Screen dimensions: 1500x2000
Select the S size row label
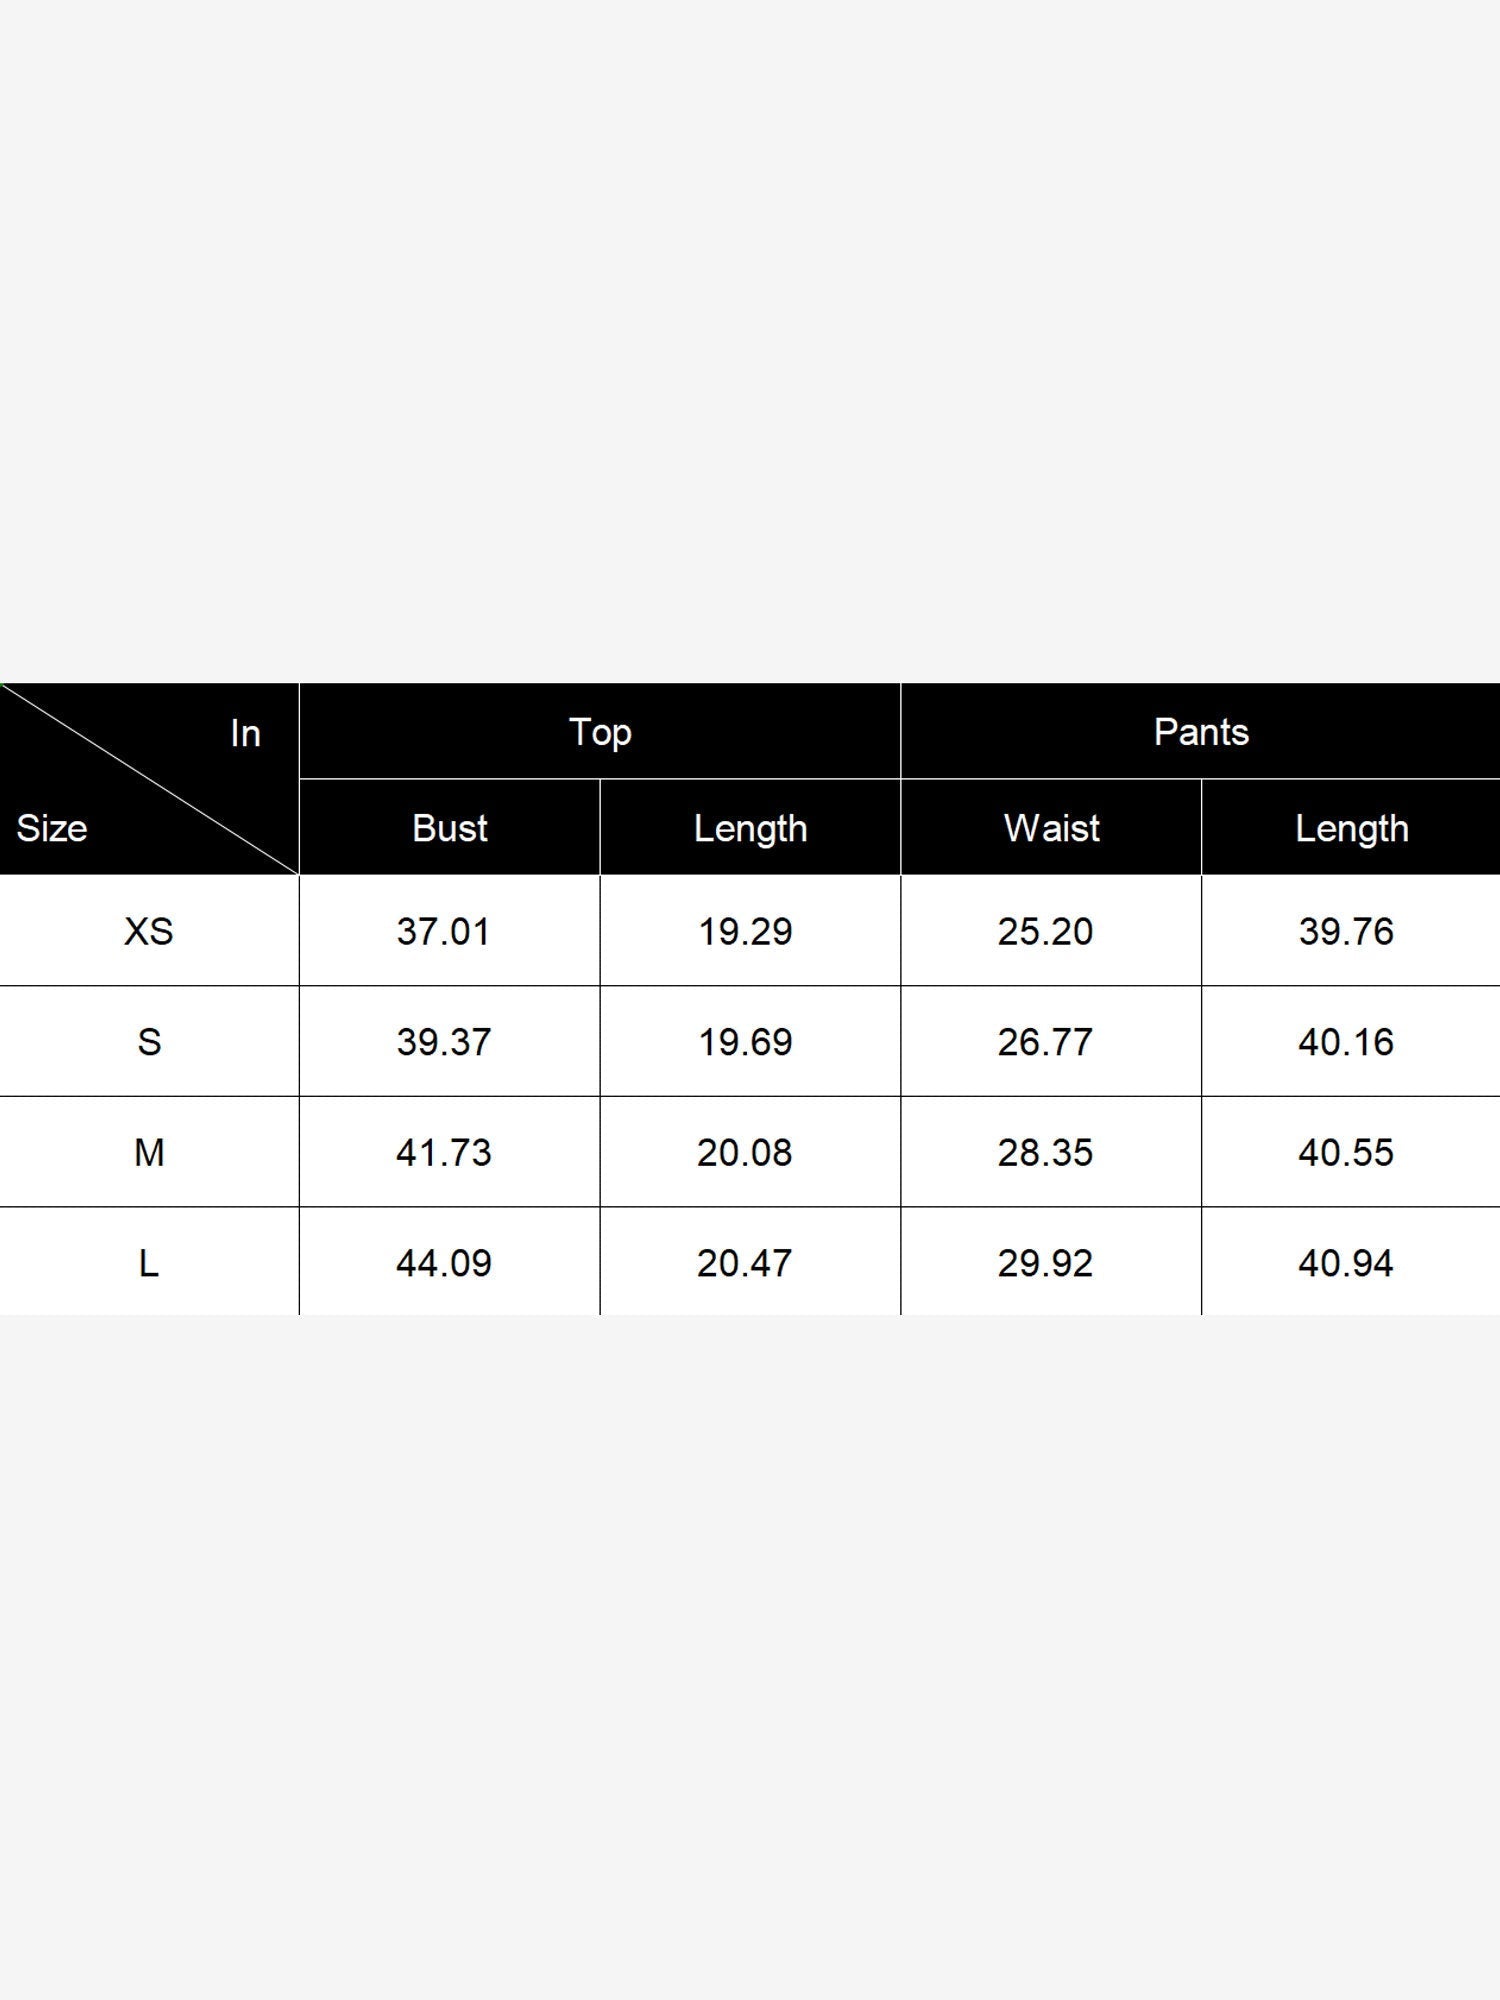149,1042
